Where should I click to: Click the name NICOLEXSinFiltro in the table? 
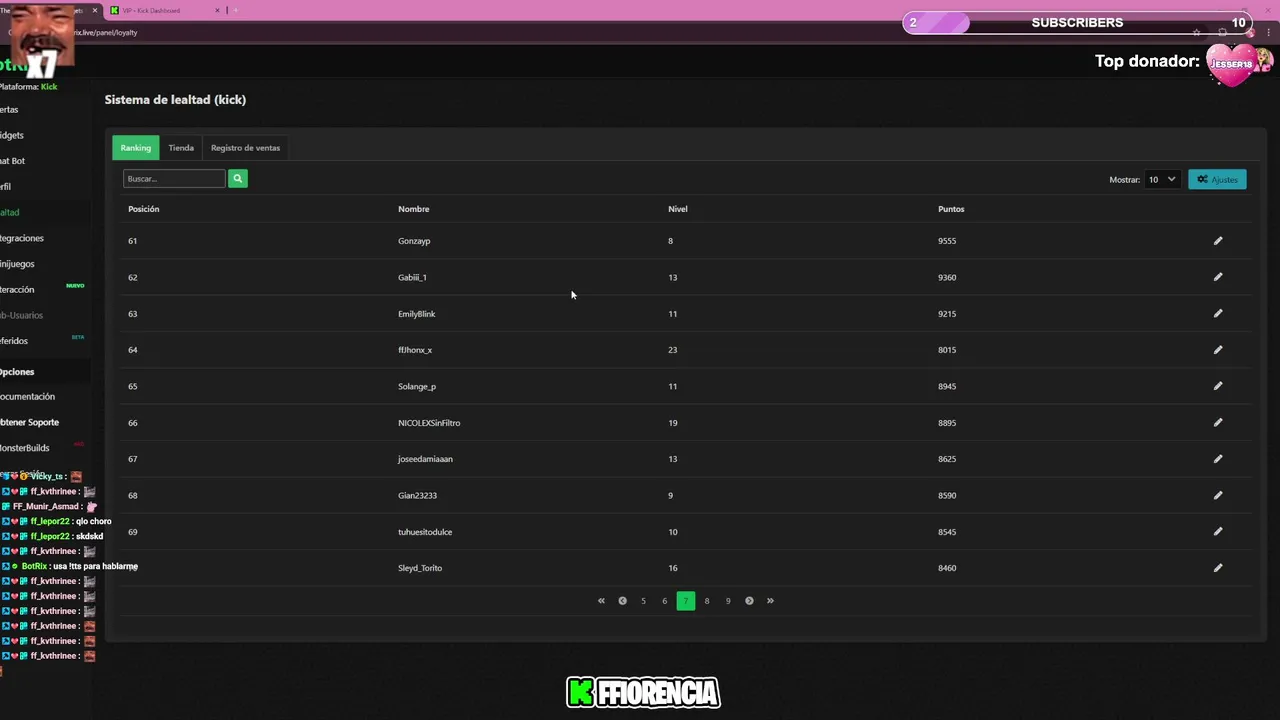[x=429, y=423]
